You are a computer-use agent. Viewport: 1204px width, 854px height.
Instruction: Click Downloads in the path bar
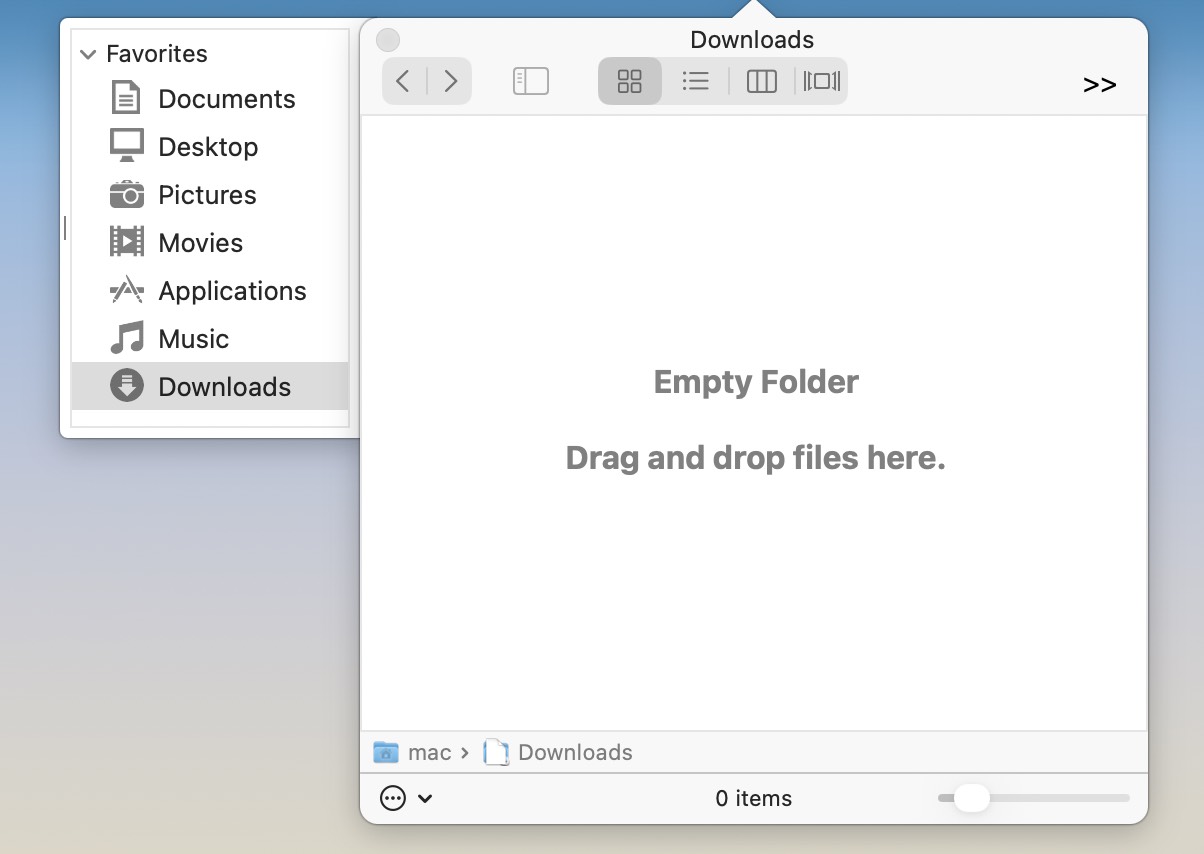tap(573, 752)
